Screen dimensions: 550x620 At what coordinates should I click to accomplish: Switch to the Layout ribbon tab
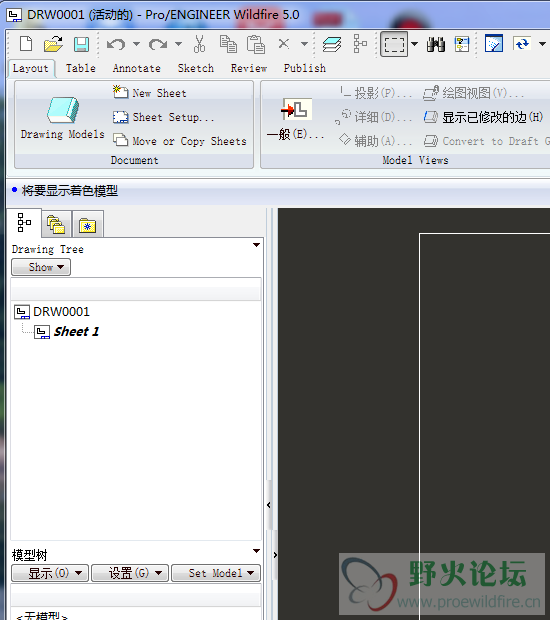pyautogui.click(x=30, y=68)
